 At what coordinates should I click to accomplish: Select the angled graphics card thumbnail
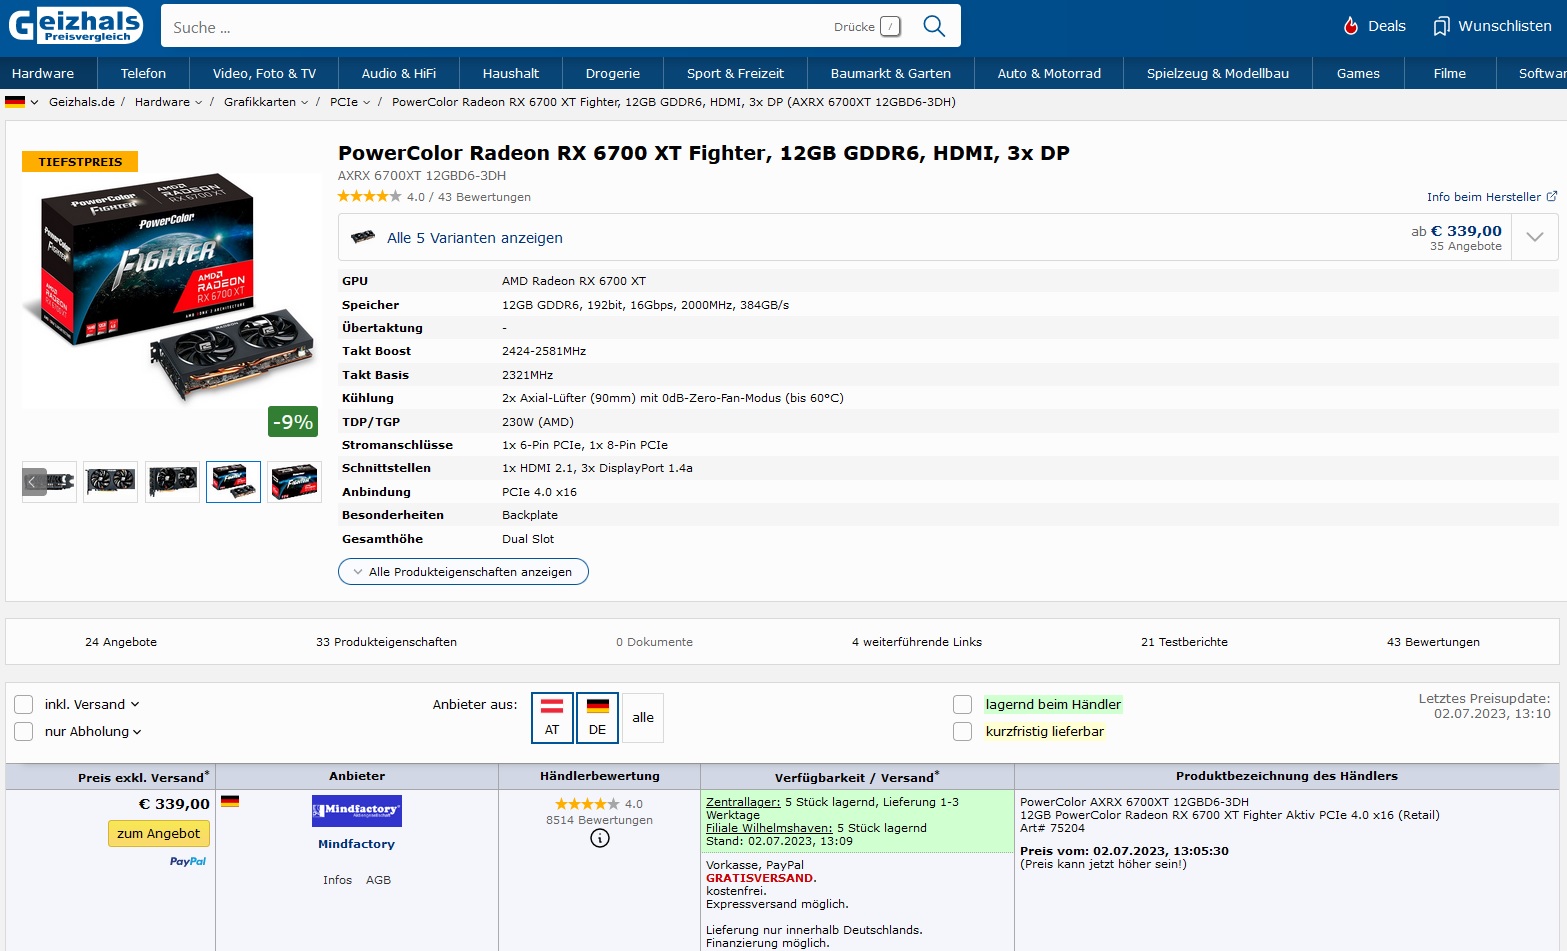point(172,482)
